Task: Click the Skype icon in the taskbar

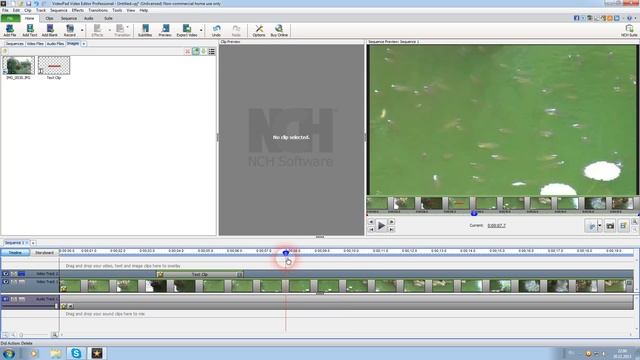Action: point(76,353)
